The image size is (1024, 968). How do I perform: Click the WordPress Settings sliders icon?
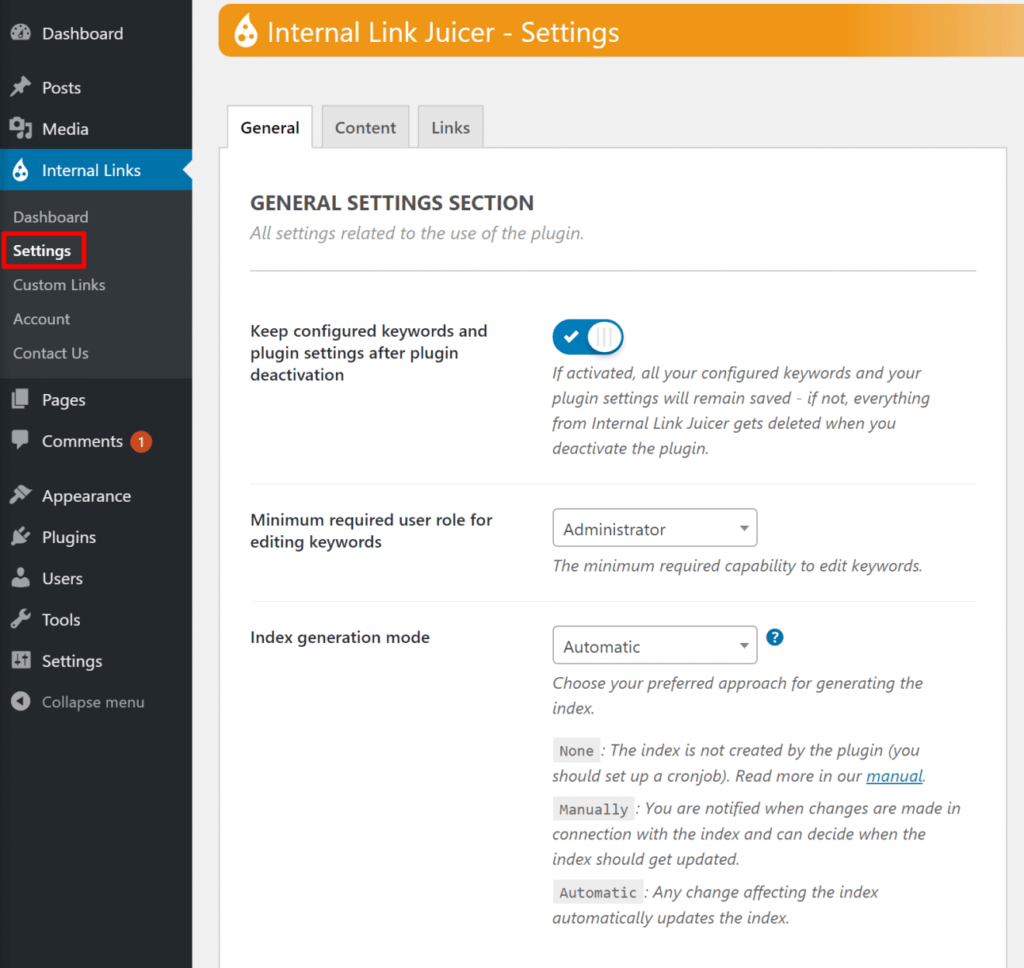pyautogui.click(x=21, y=660)
